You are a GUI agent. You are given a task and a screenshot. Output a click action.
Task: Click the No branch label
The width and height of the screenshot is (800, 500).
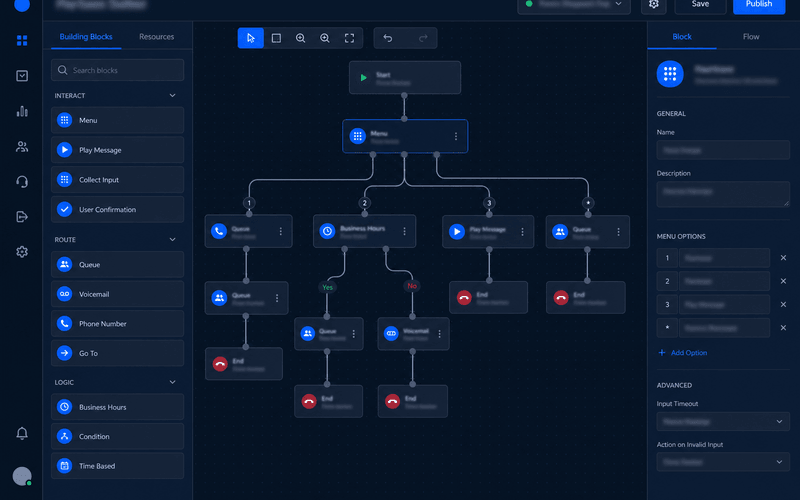[x=412, y=286]
